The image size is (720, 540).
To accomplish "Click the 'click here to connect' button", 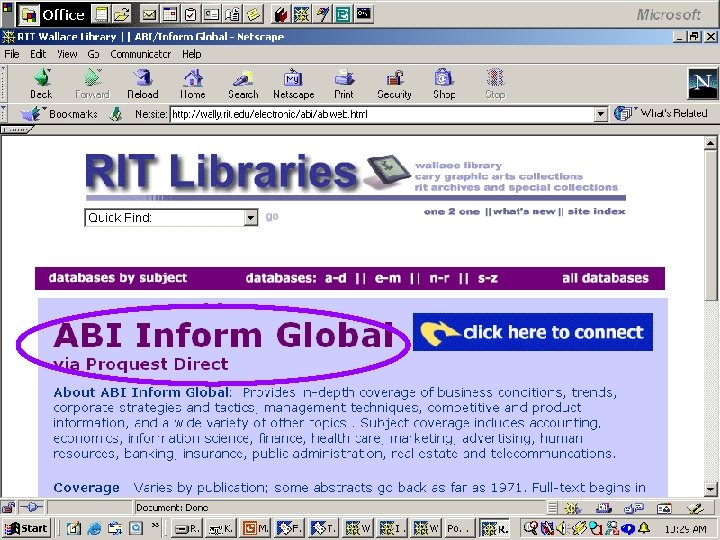I will (x=533, y=332).
